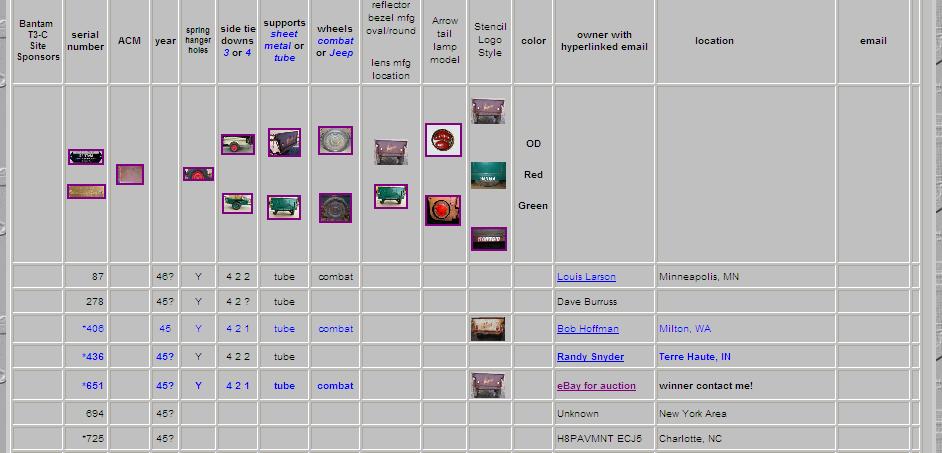Follow the eBay for auction link
The image size is (942, 453).
596,386
